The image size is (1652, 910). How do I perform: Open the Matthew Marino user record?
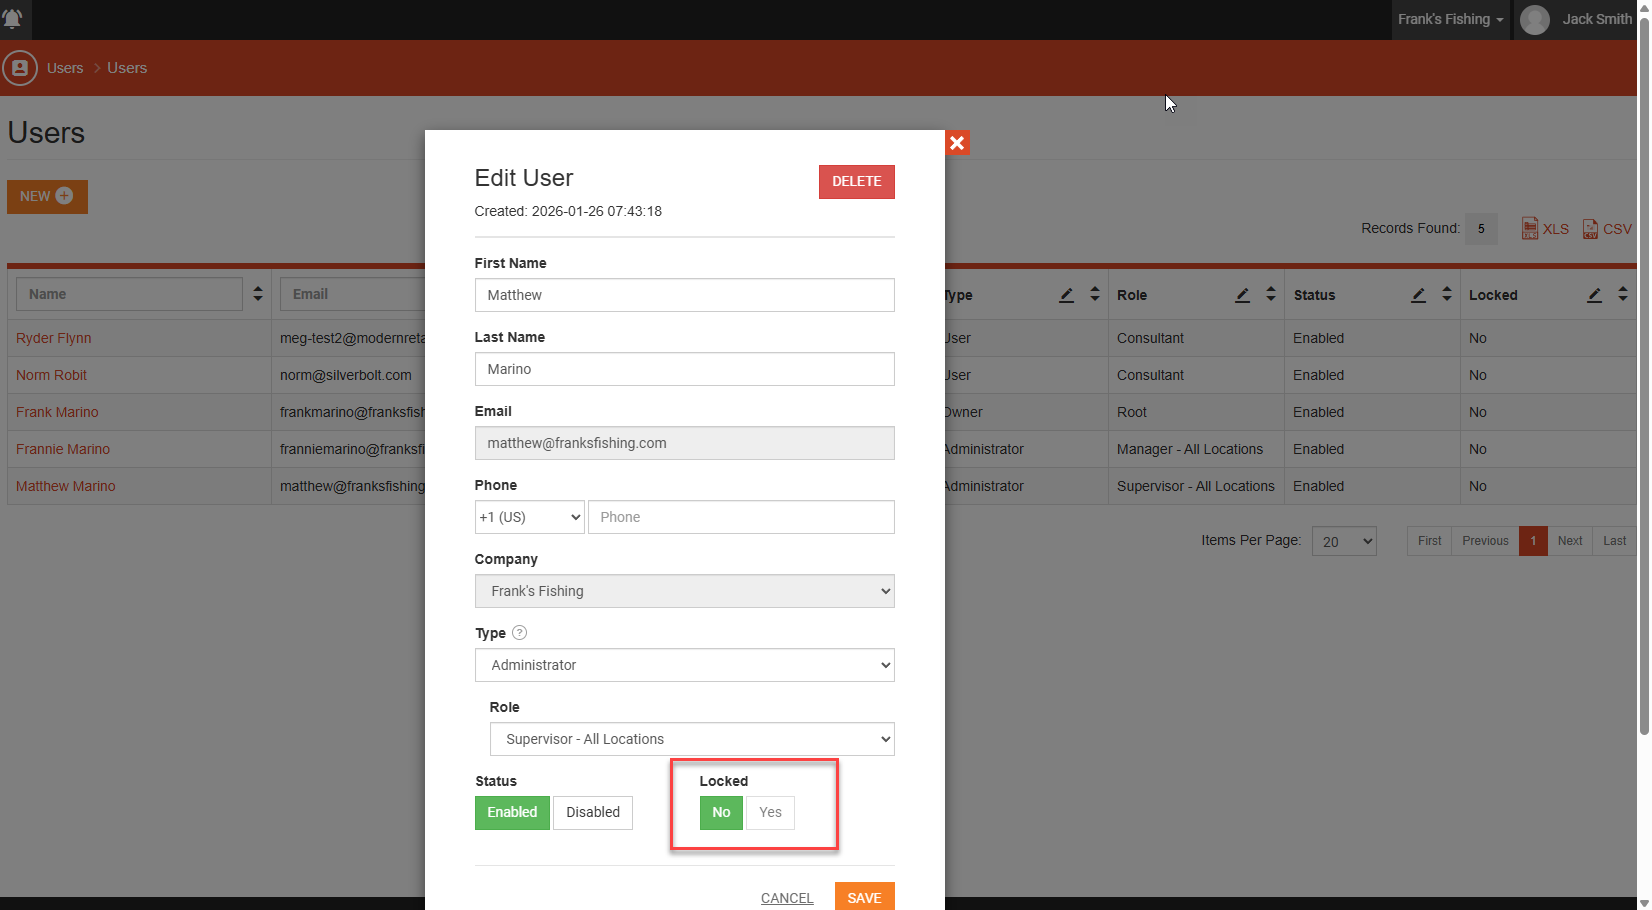tap(66, 486)
